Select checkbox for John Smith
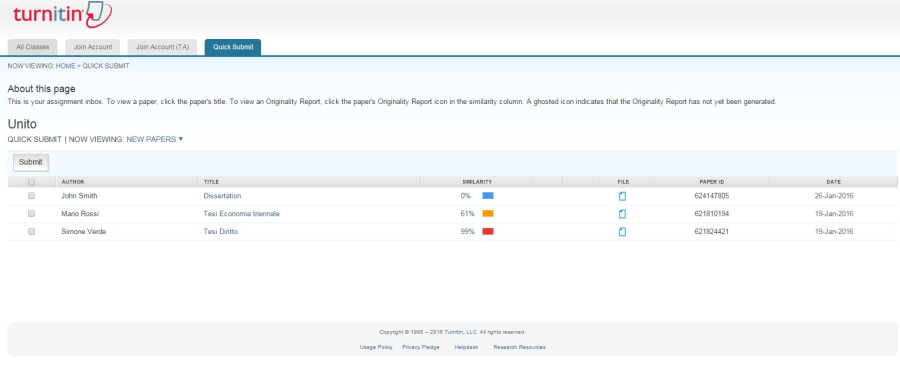The image size is (900, 376). tap(32, 196)
